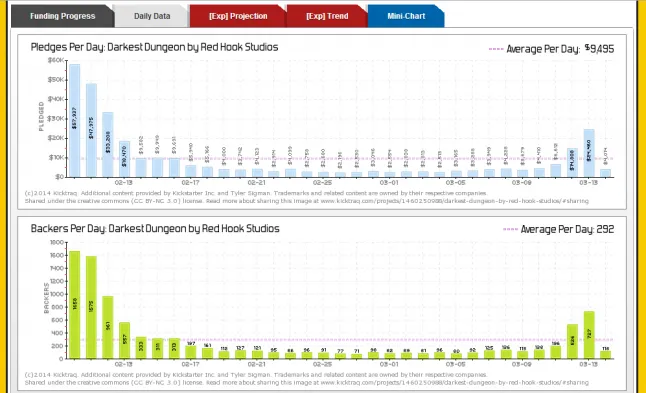Click the third pledges bar at $33,208

pyautogui.click(x=108, y=145)
